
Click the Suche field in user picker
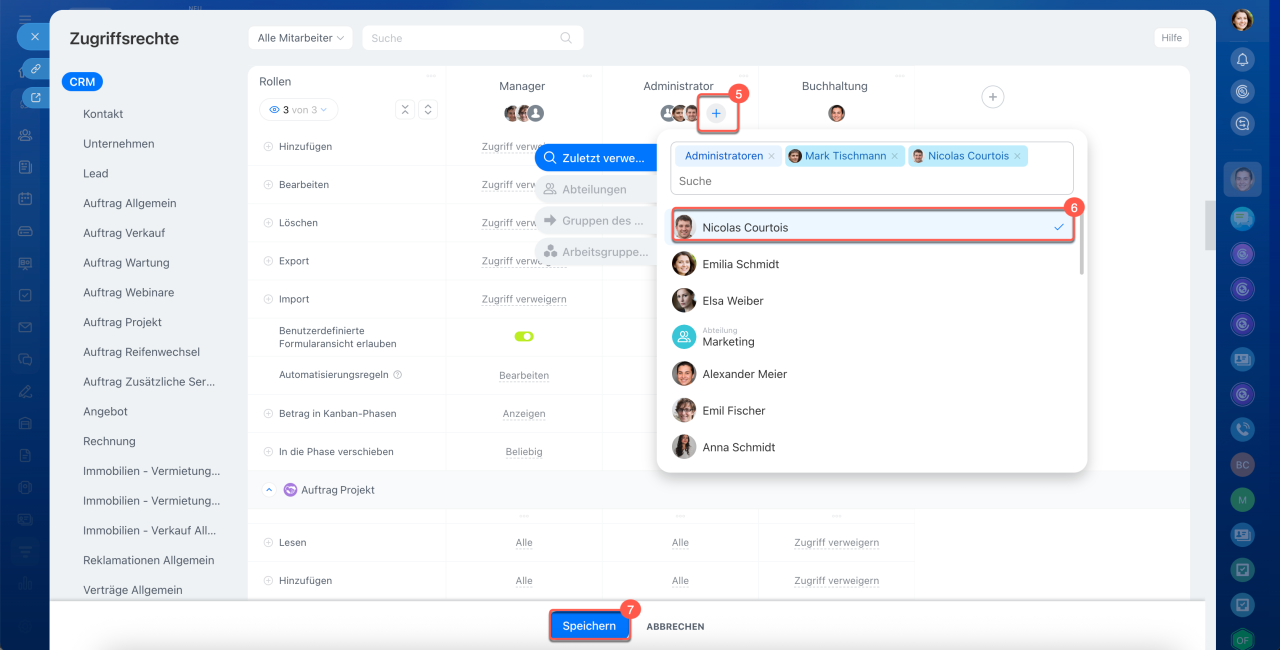[870, 181]
